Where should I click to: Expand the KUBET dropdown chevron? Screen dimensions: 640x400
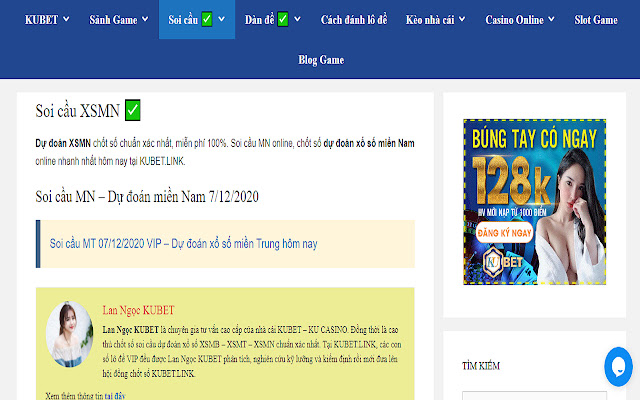[66, 19]
